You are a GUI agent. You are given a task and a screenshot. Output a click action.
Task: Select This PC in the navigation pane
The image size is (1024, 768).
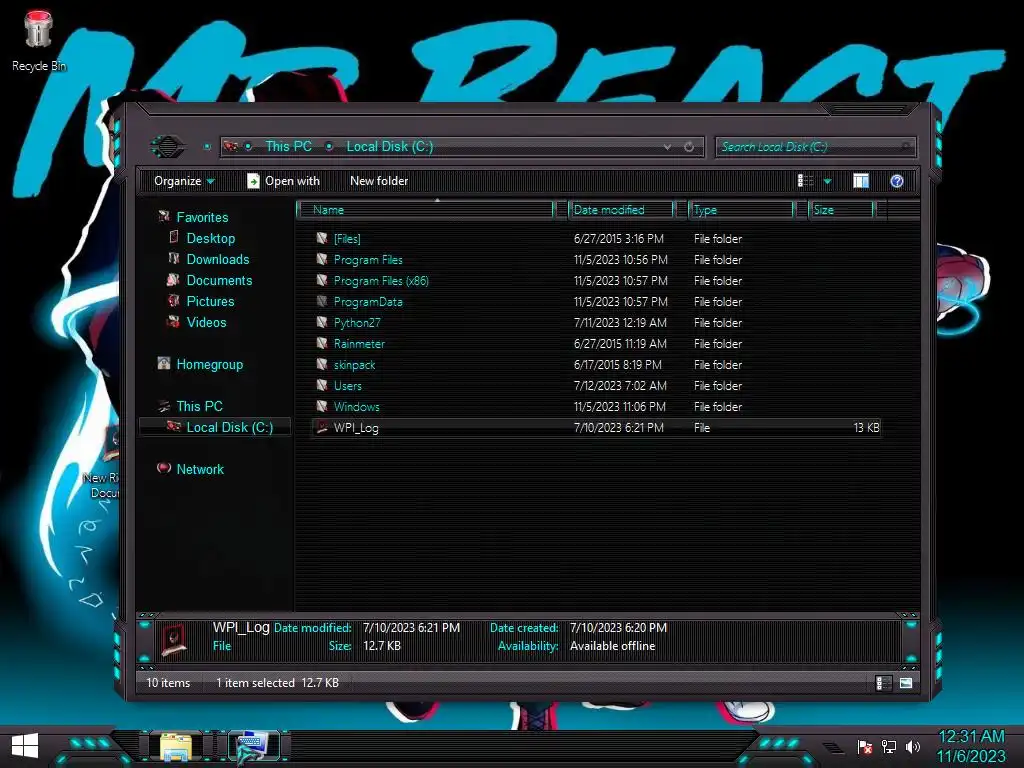coord(199,406)
